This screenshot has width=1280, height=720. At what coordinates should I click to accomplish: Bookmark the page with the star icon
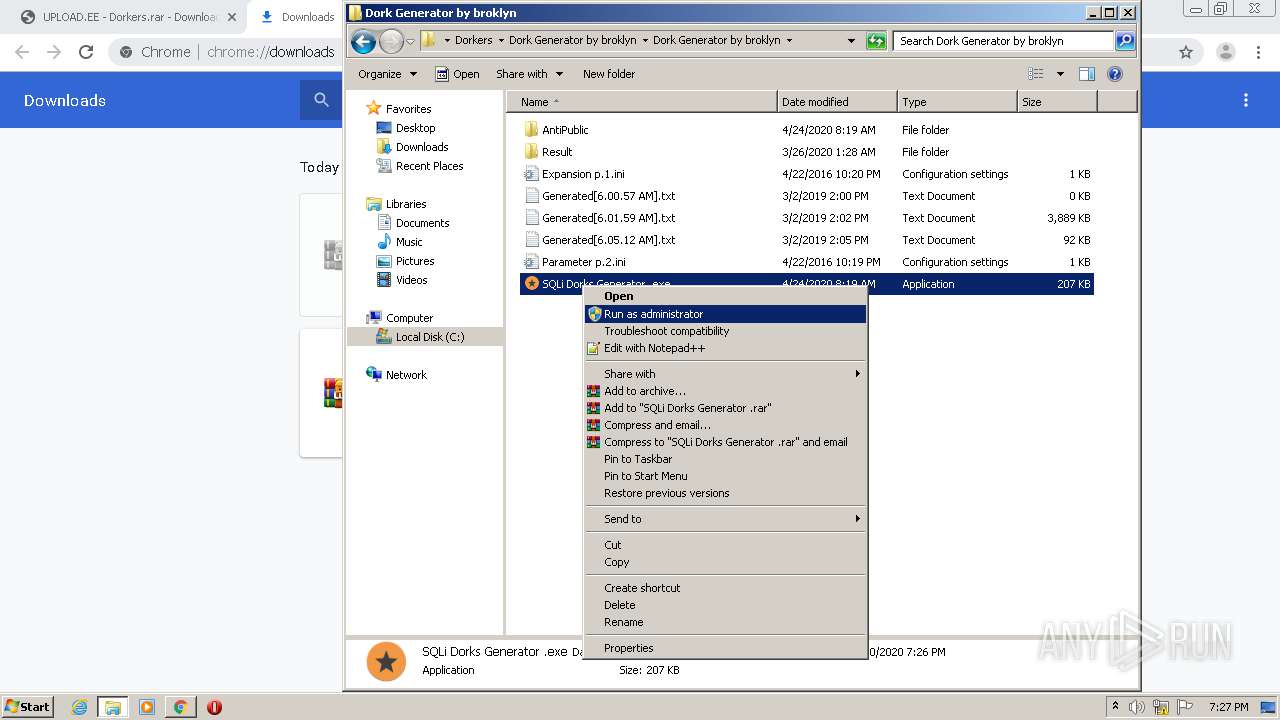coord(1186,52)
